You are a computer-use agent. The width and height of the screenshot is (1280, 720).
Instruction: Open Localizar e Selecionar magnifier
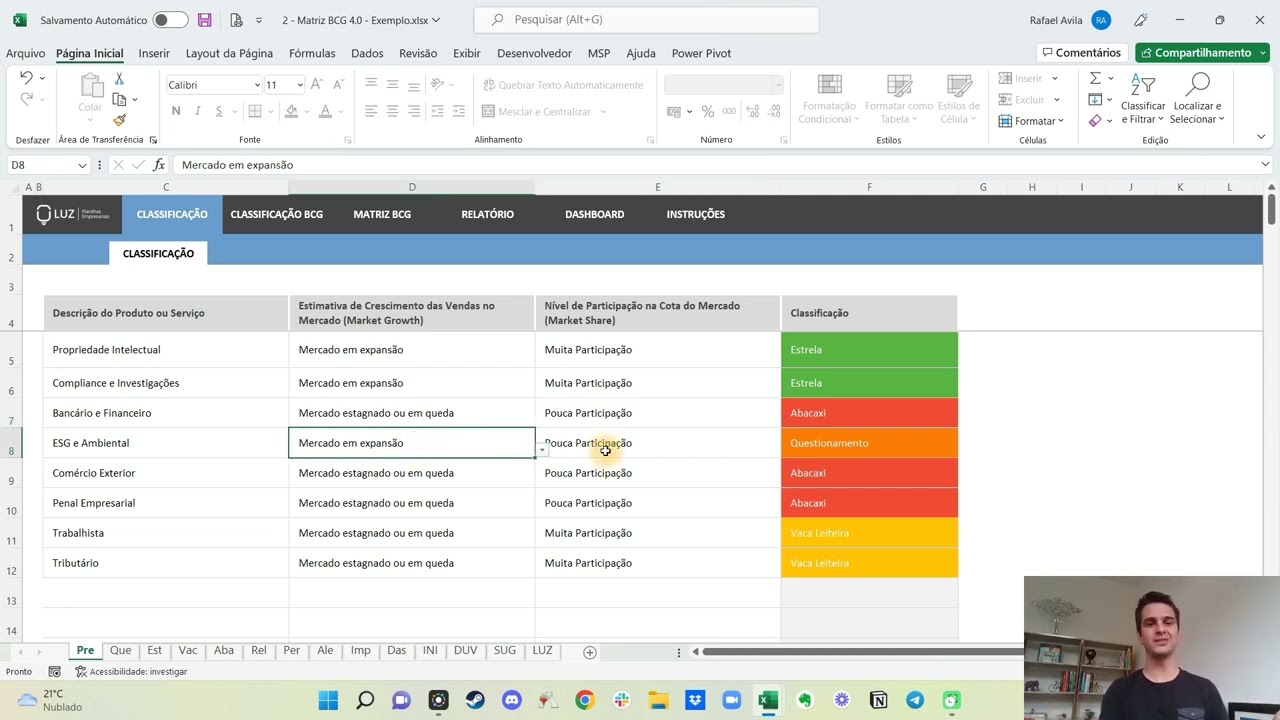click(x=1197, y=98)
